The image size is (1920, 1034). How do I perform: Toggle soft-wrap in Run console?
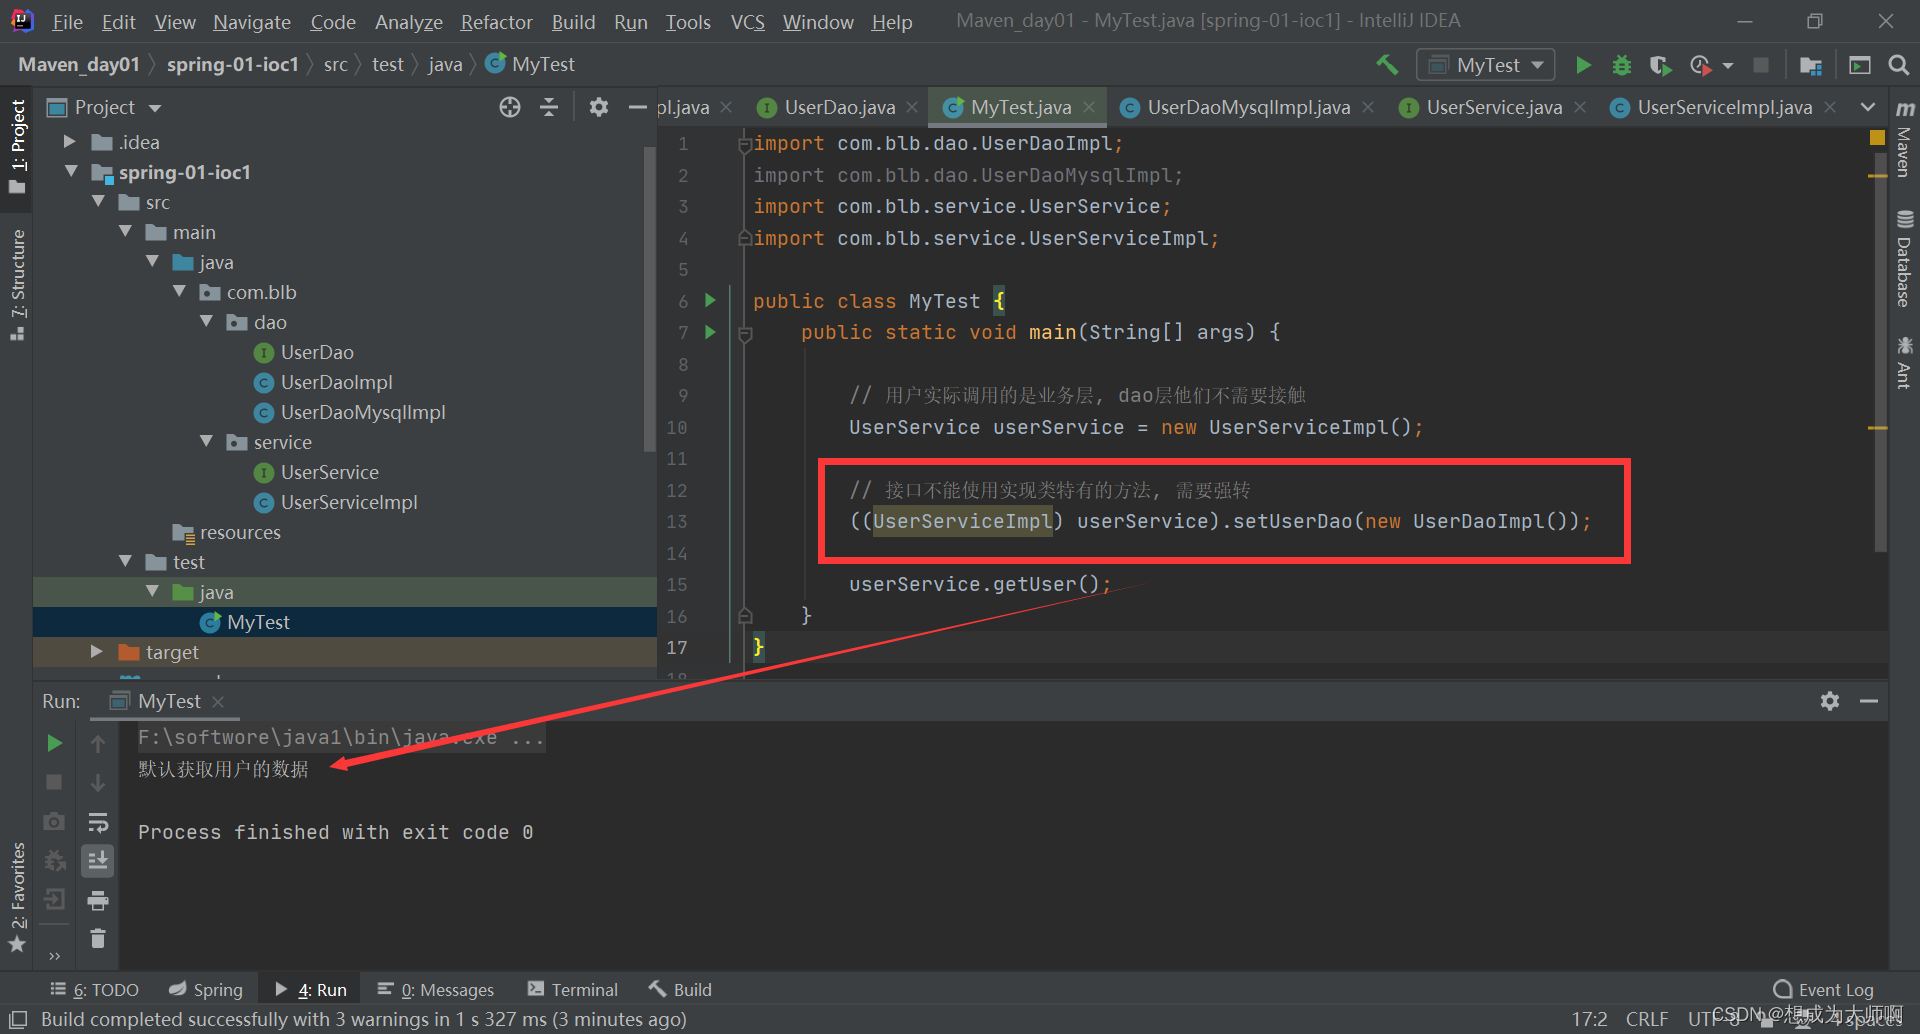coord(98,822)
